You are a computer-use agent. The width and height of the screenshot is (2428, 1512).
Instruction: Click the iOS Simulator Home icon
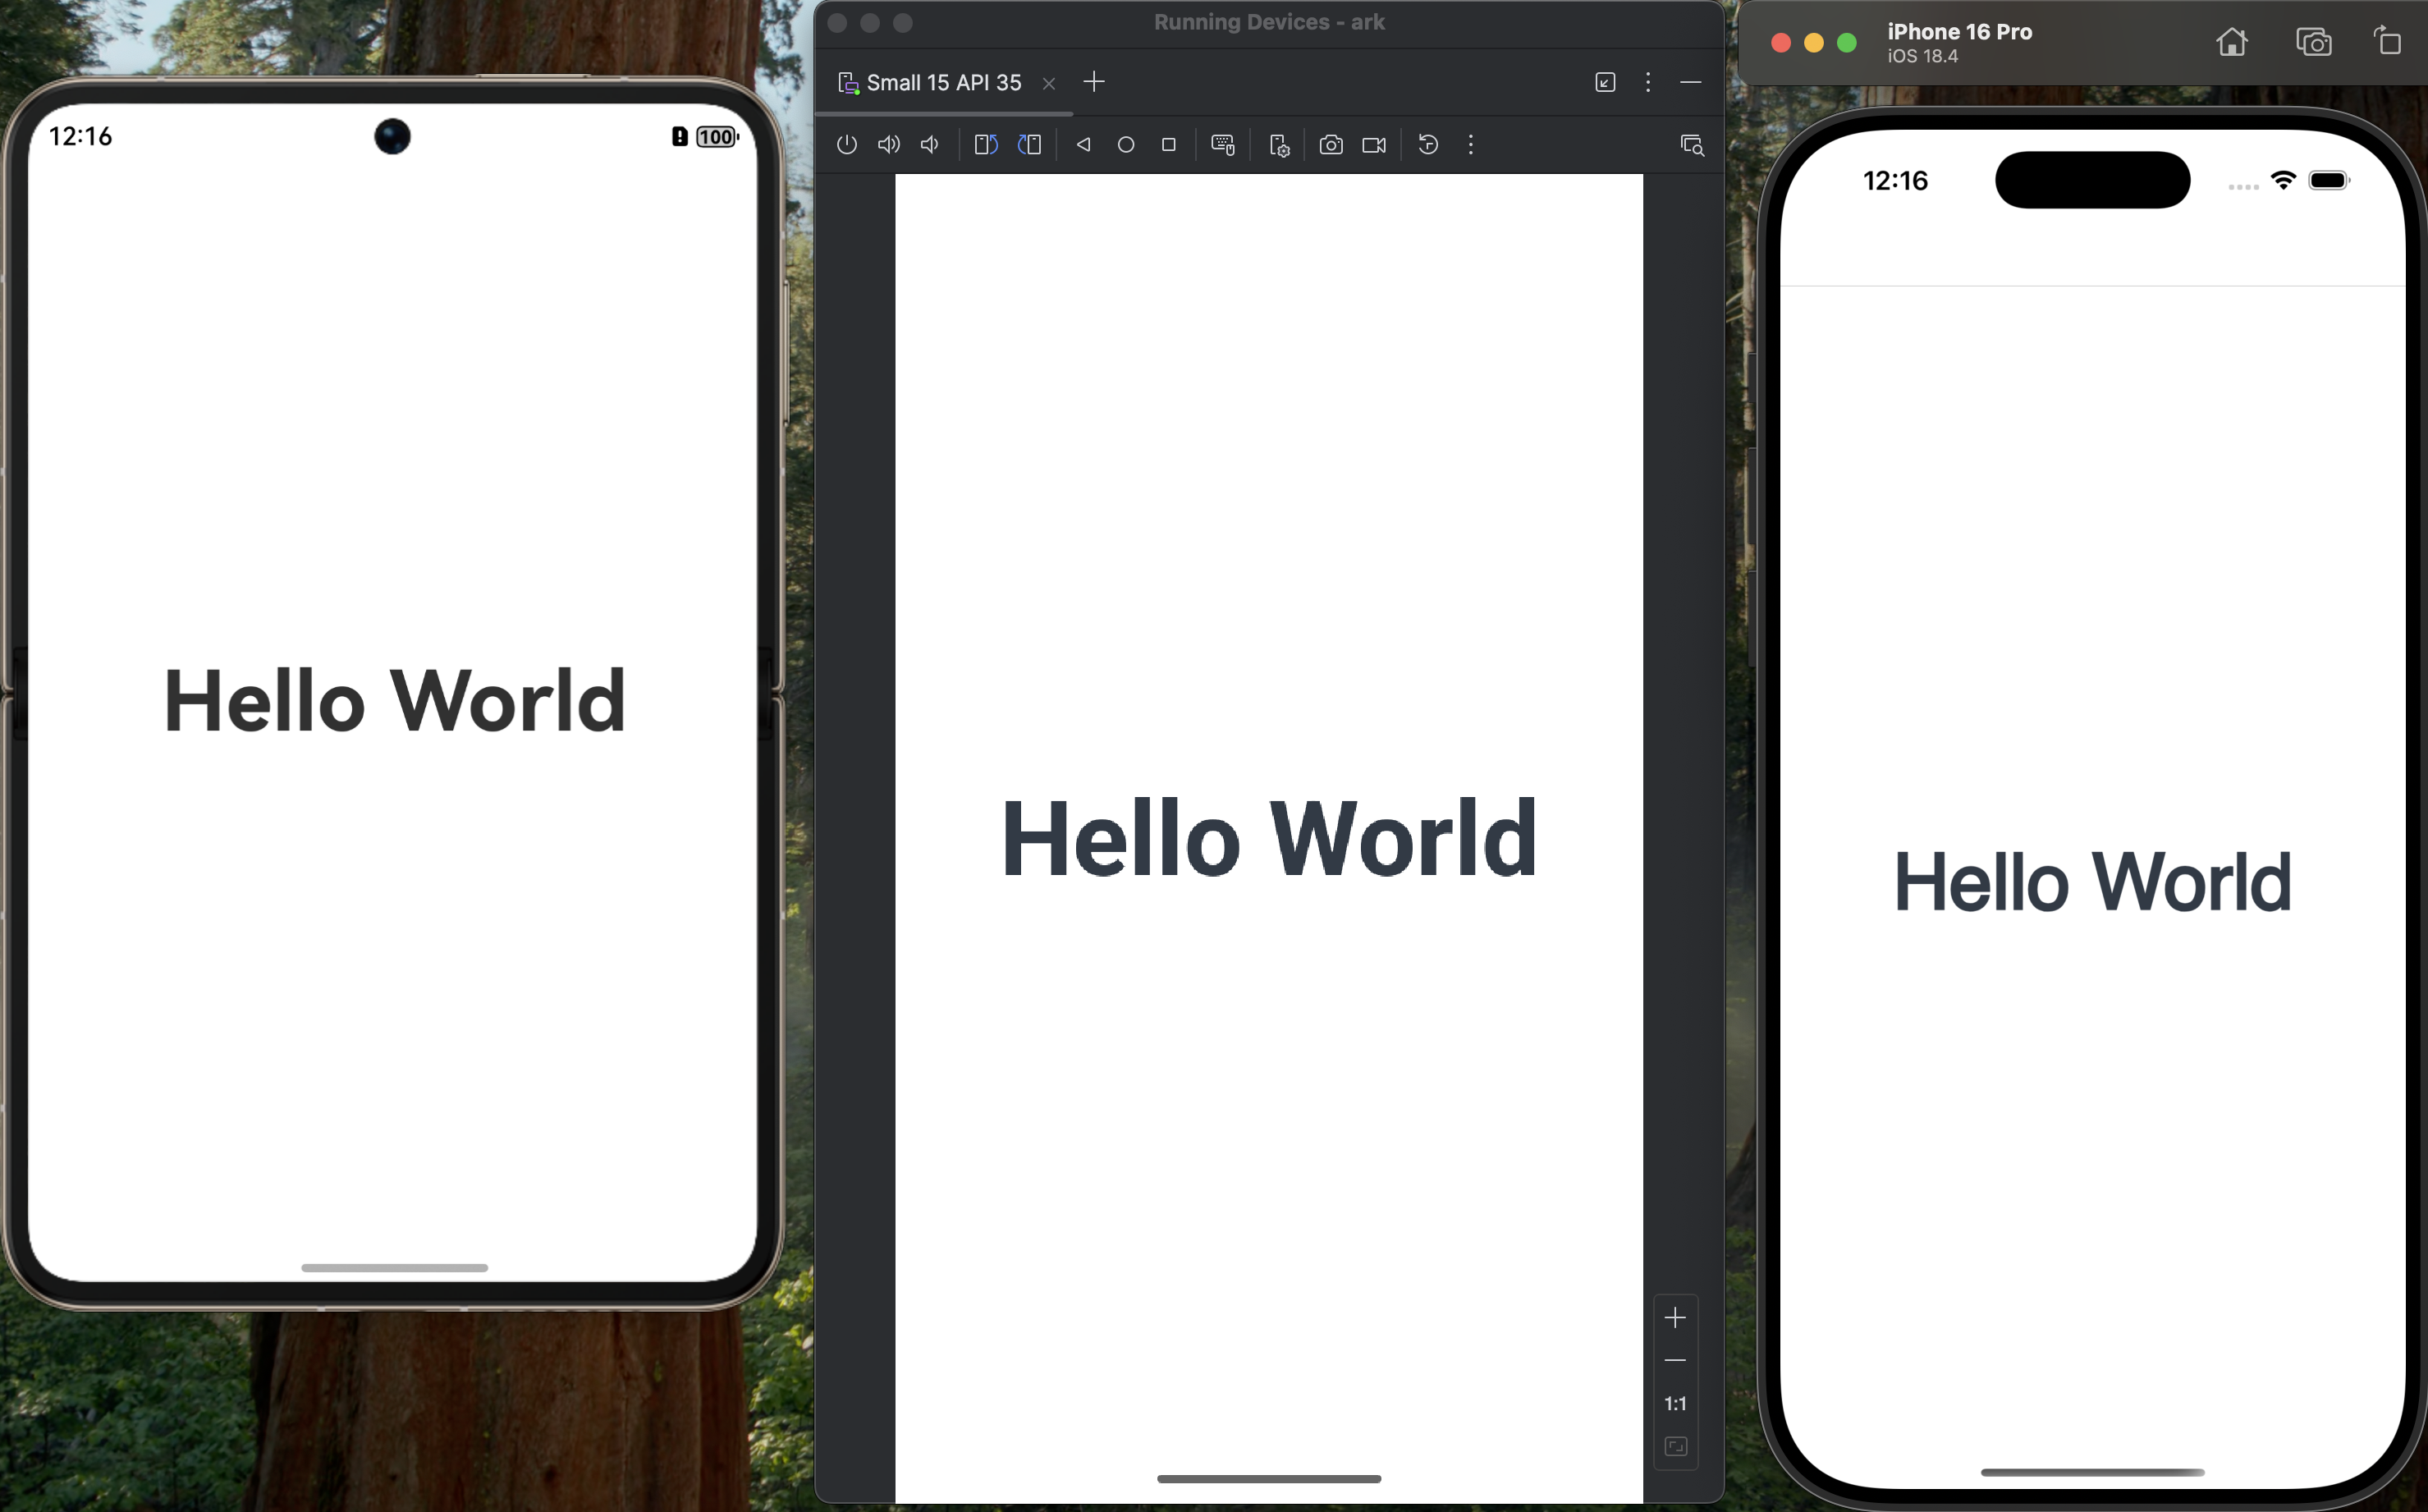pos(2231,42)
